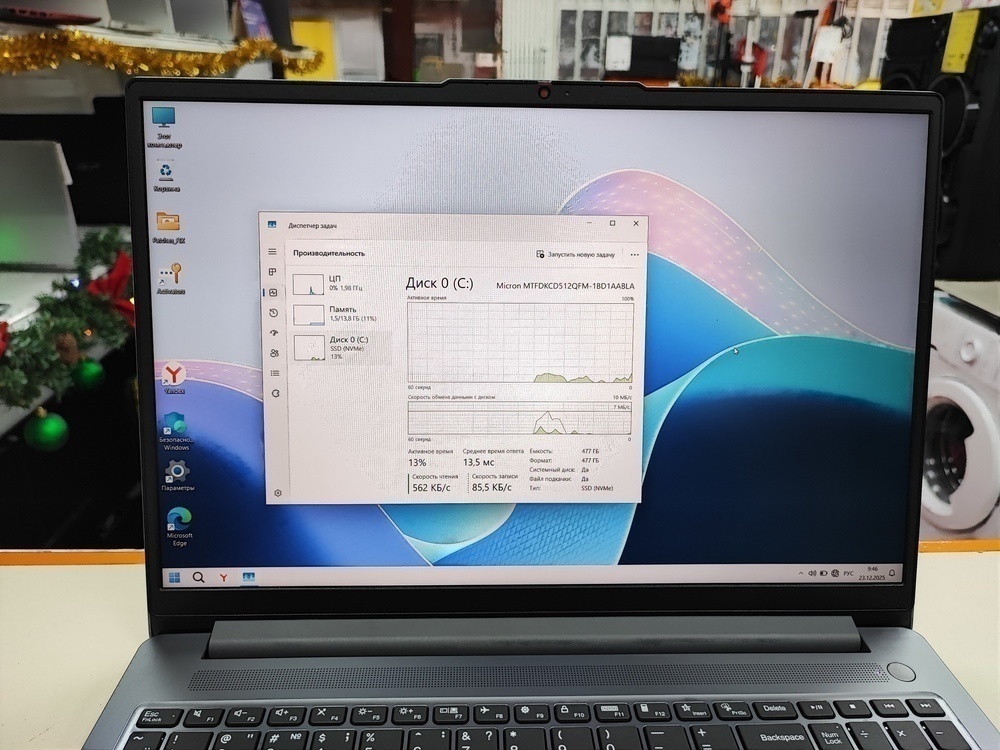Viewport: 1000px width, 750px height.
Task: Open the Processes view in Task Manager
Action: (x=272, y=271)
